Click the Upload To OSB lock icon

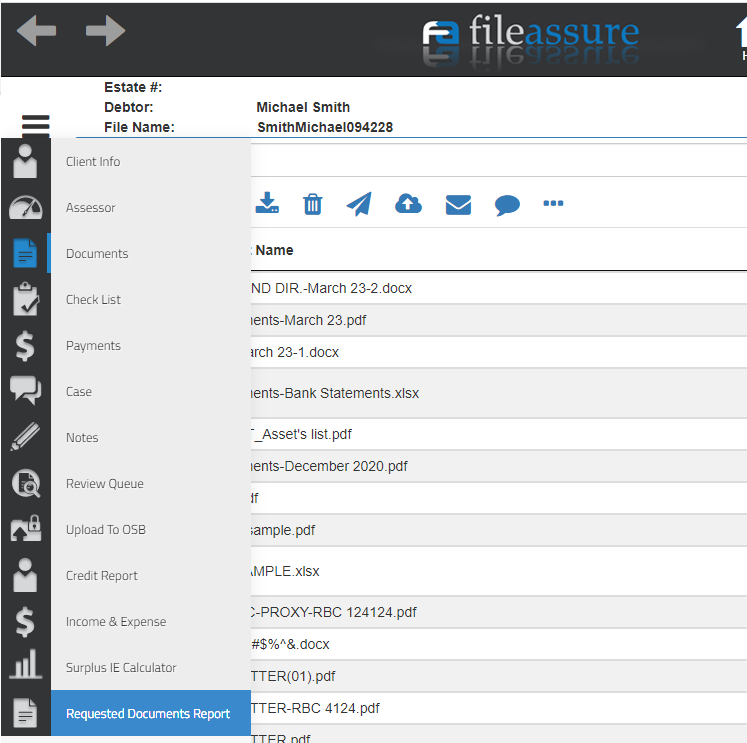[x=25, y=528]
